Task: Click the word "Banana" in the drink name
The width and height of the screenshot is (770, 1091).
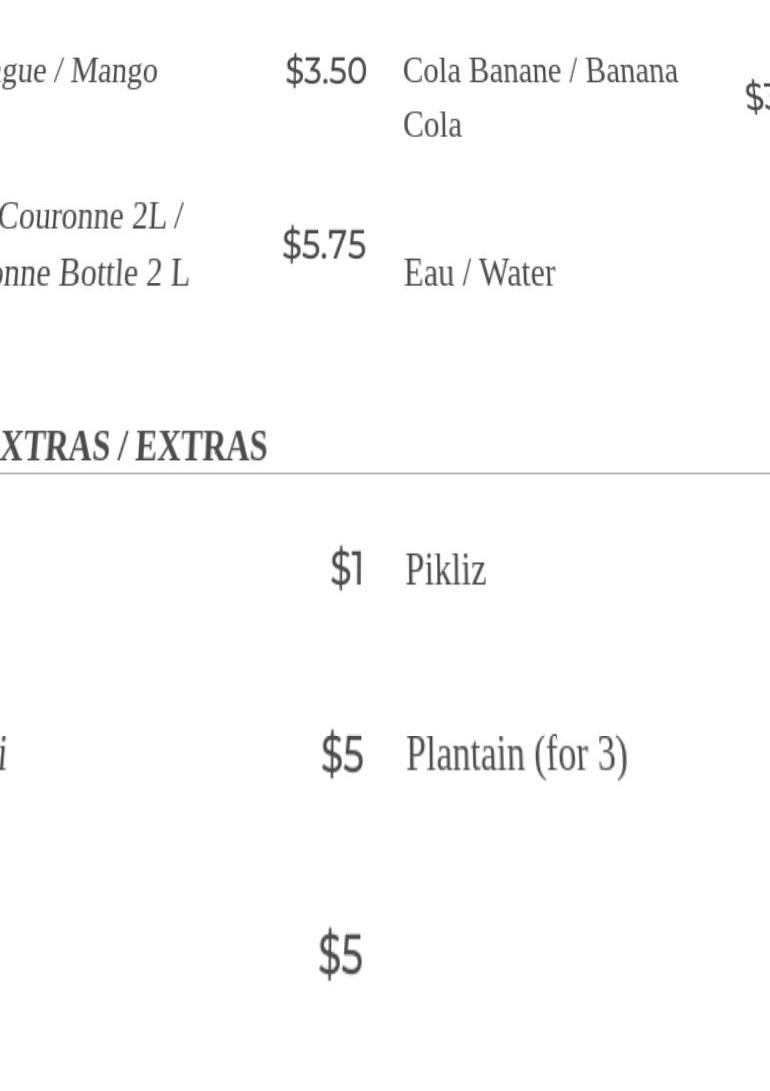Action: pos(631,71)
